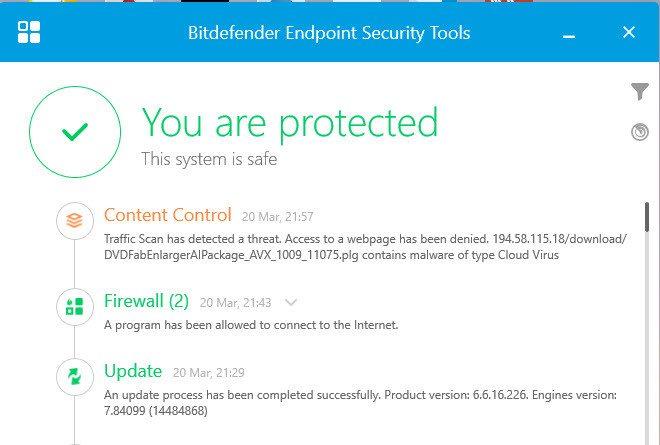Screen dimensions: 660x445
Task: Click the Firewall (2) heading
Action: tap(146, 301)
